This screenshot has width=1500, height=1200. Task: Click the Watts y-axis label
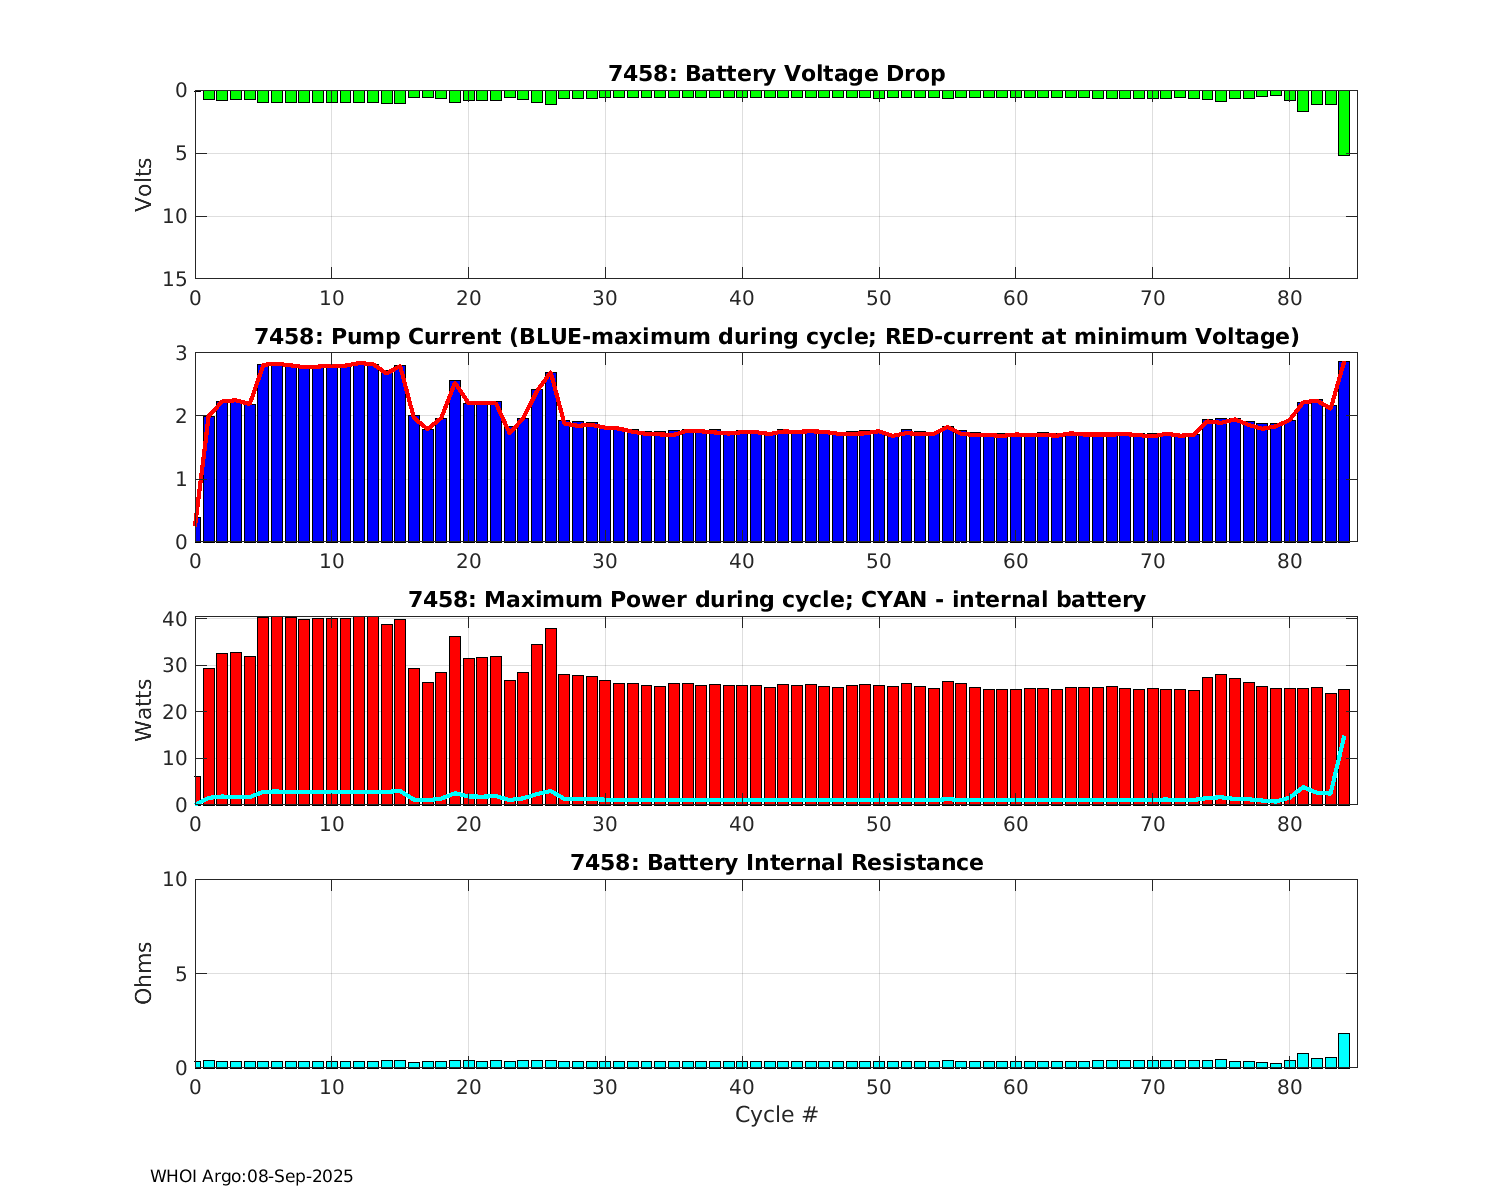tap(144, 710)
